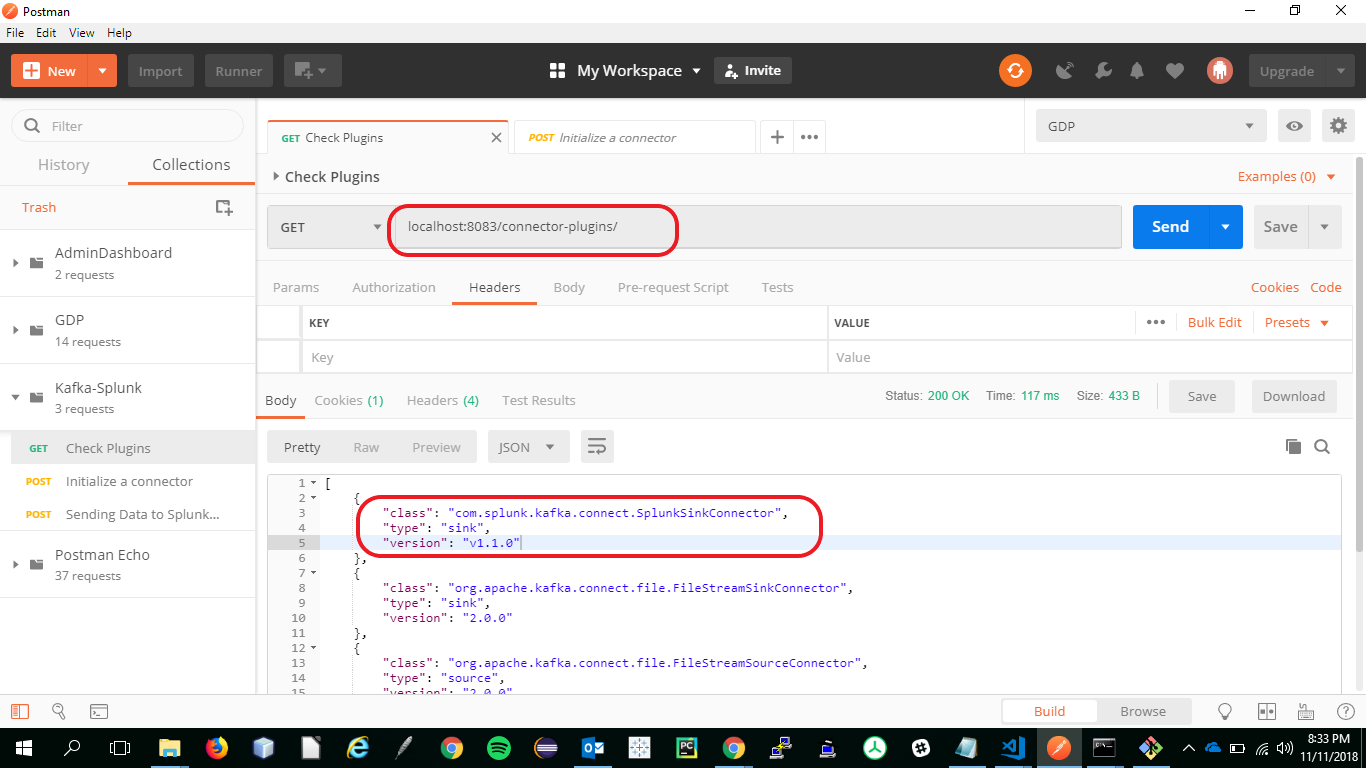Viewport: 1366px width, 768px height.
Task: Select Raw response view
Action: pos(366,447)
